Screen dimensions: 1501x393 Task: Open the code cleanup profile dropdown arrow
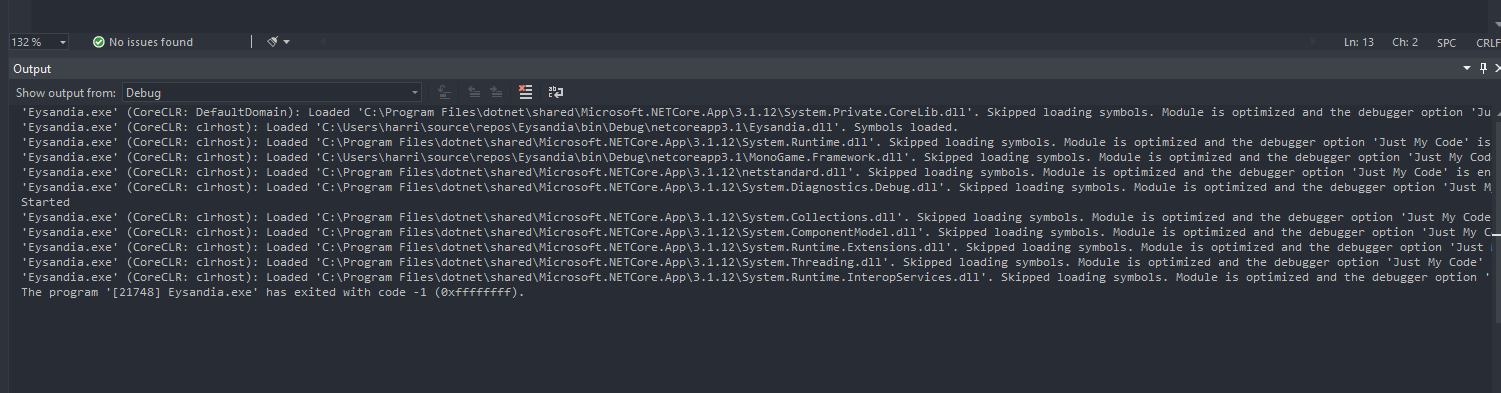(x=287, y=42)
